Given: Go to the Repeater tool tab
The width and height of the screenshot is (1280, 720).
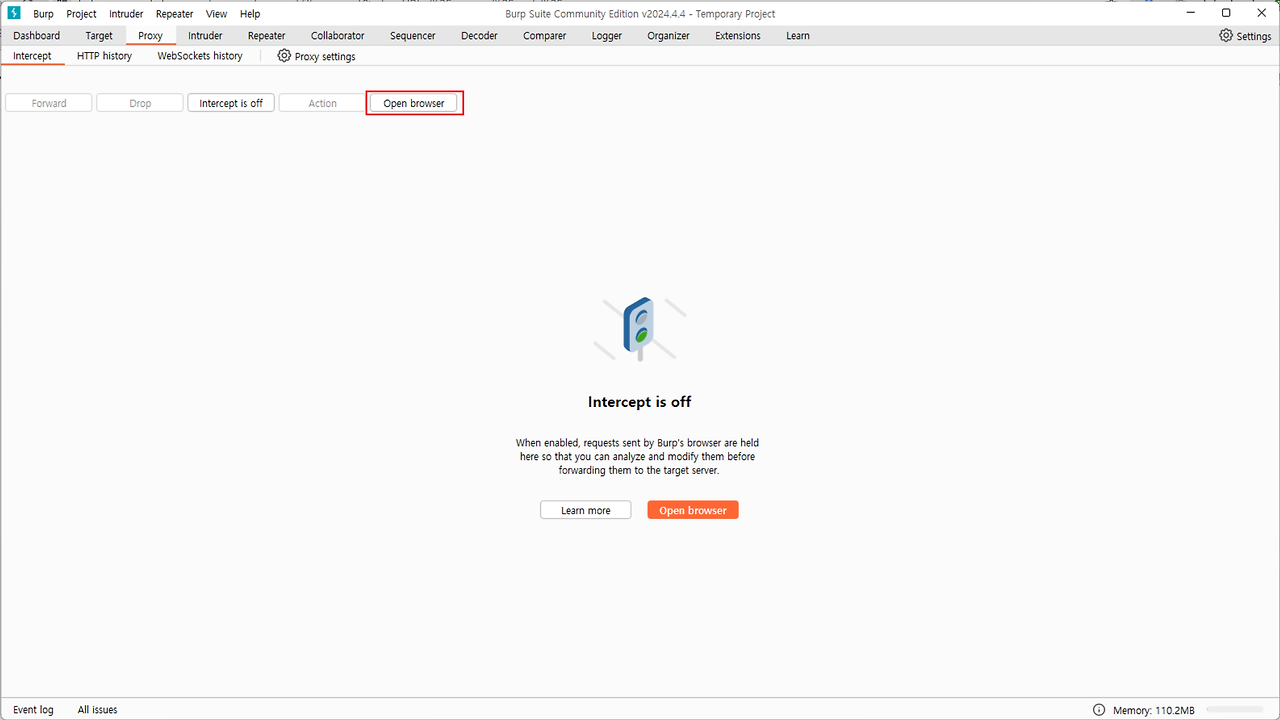Looking at the screenshot, I should (x=266, y=36).
